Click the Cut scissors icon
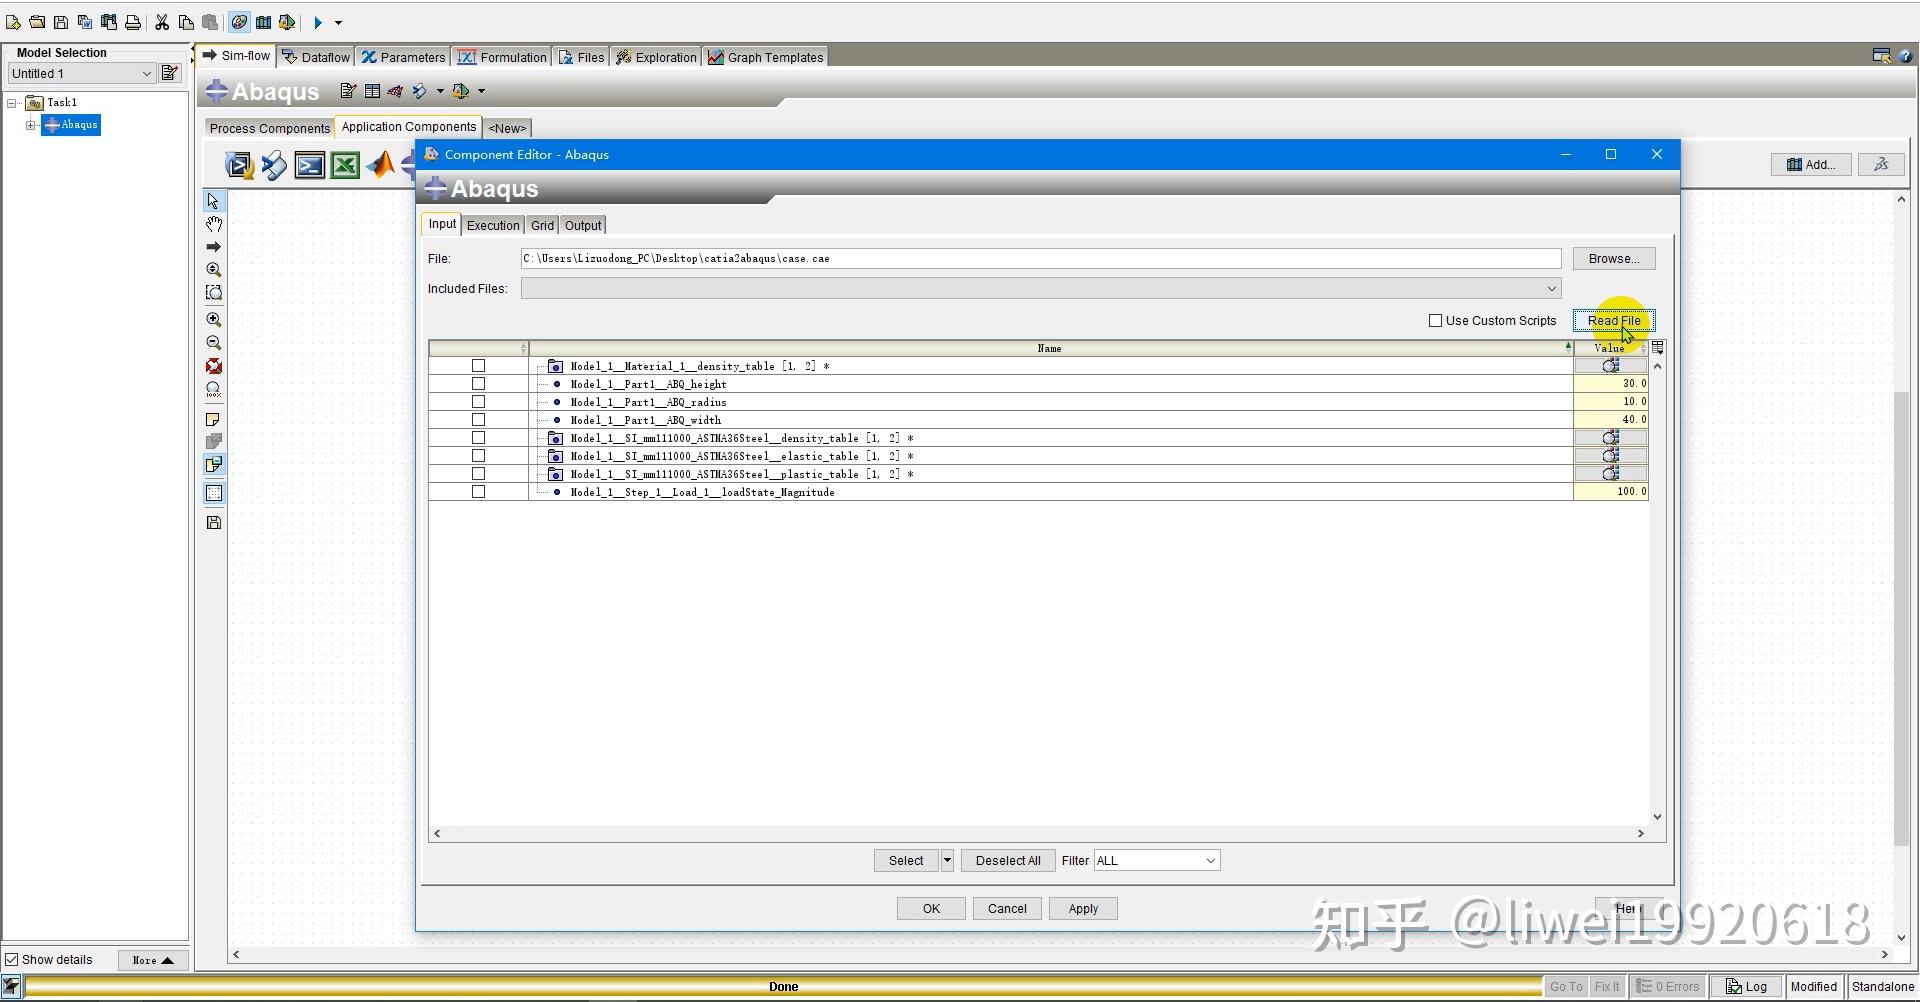 pos(162,22)
